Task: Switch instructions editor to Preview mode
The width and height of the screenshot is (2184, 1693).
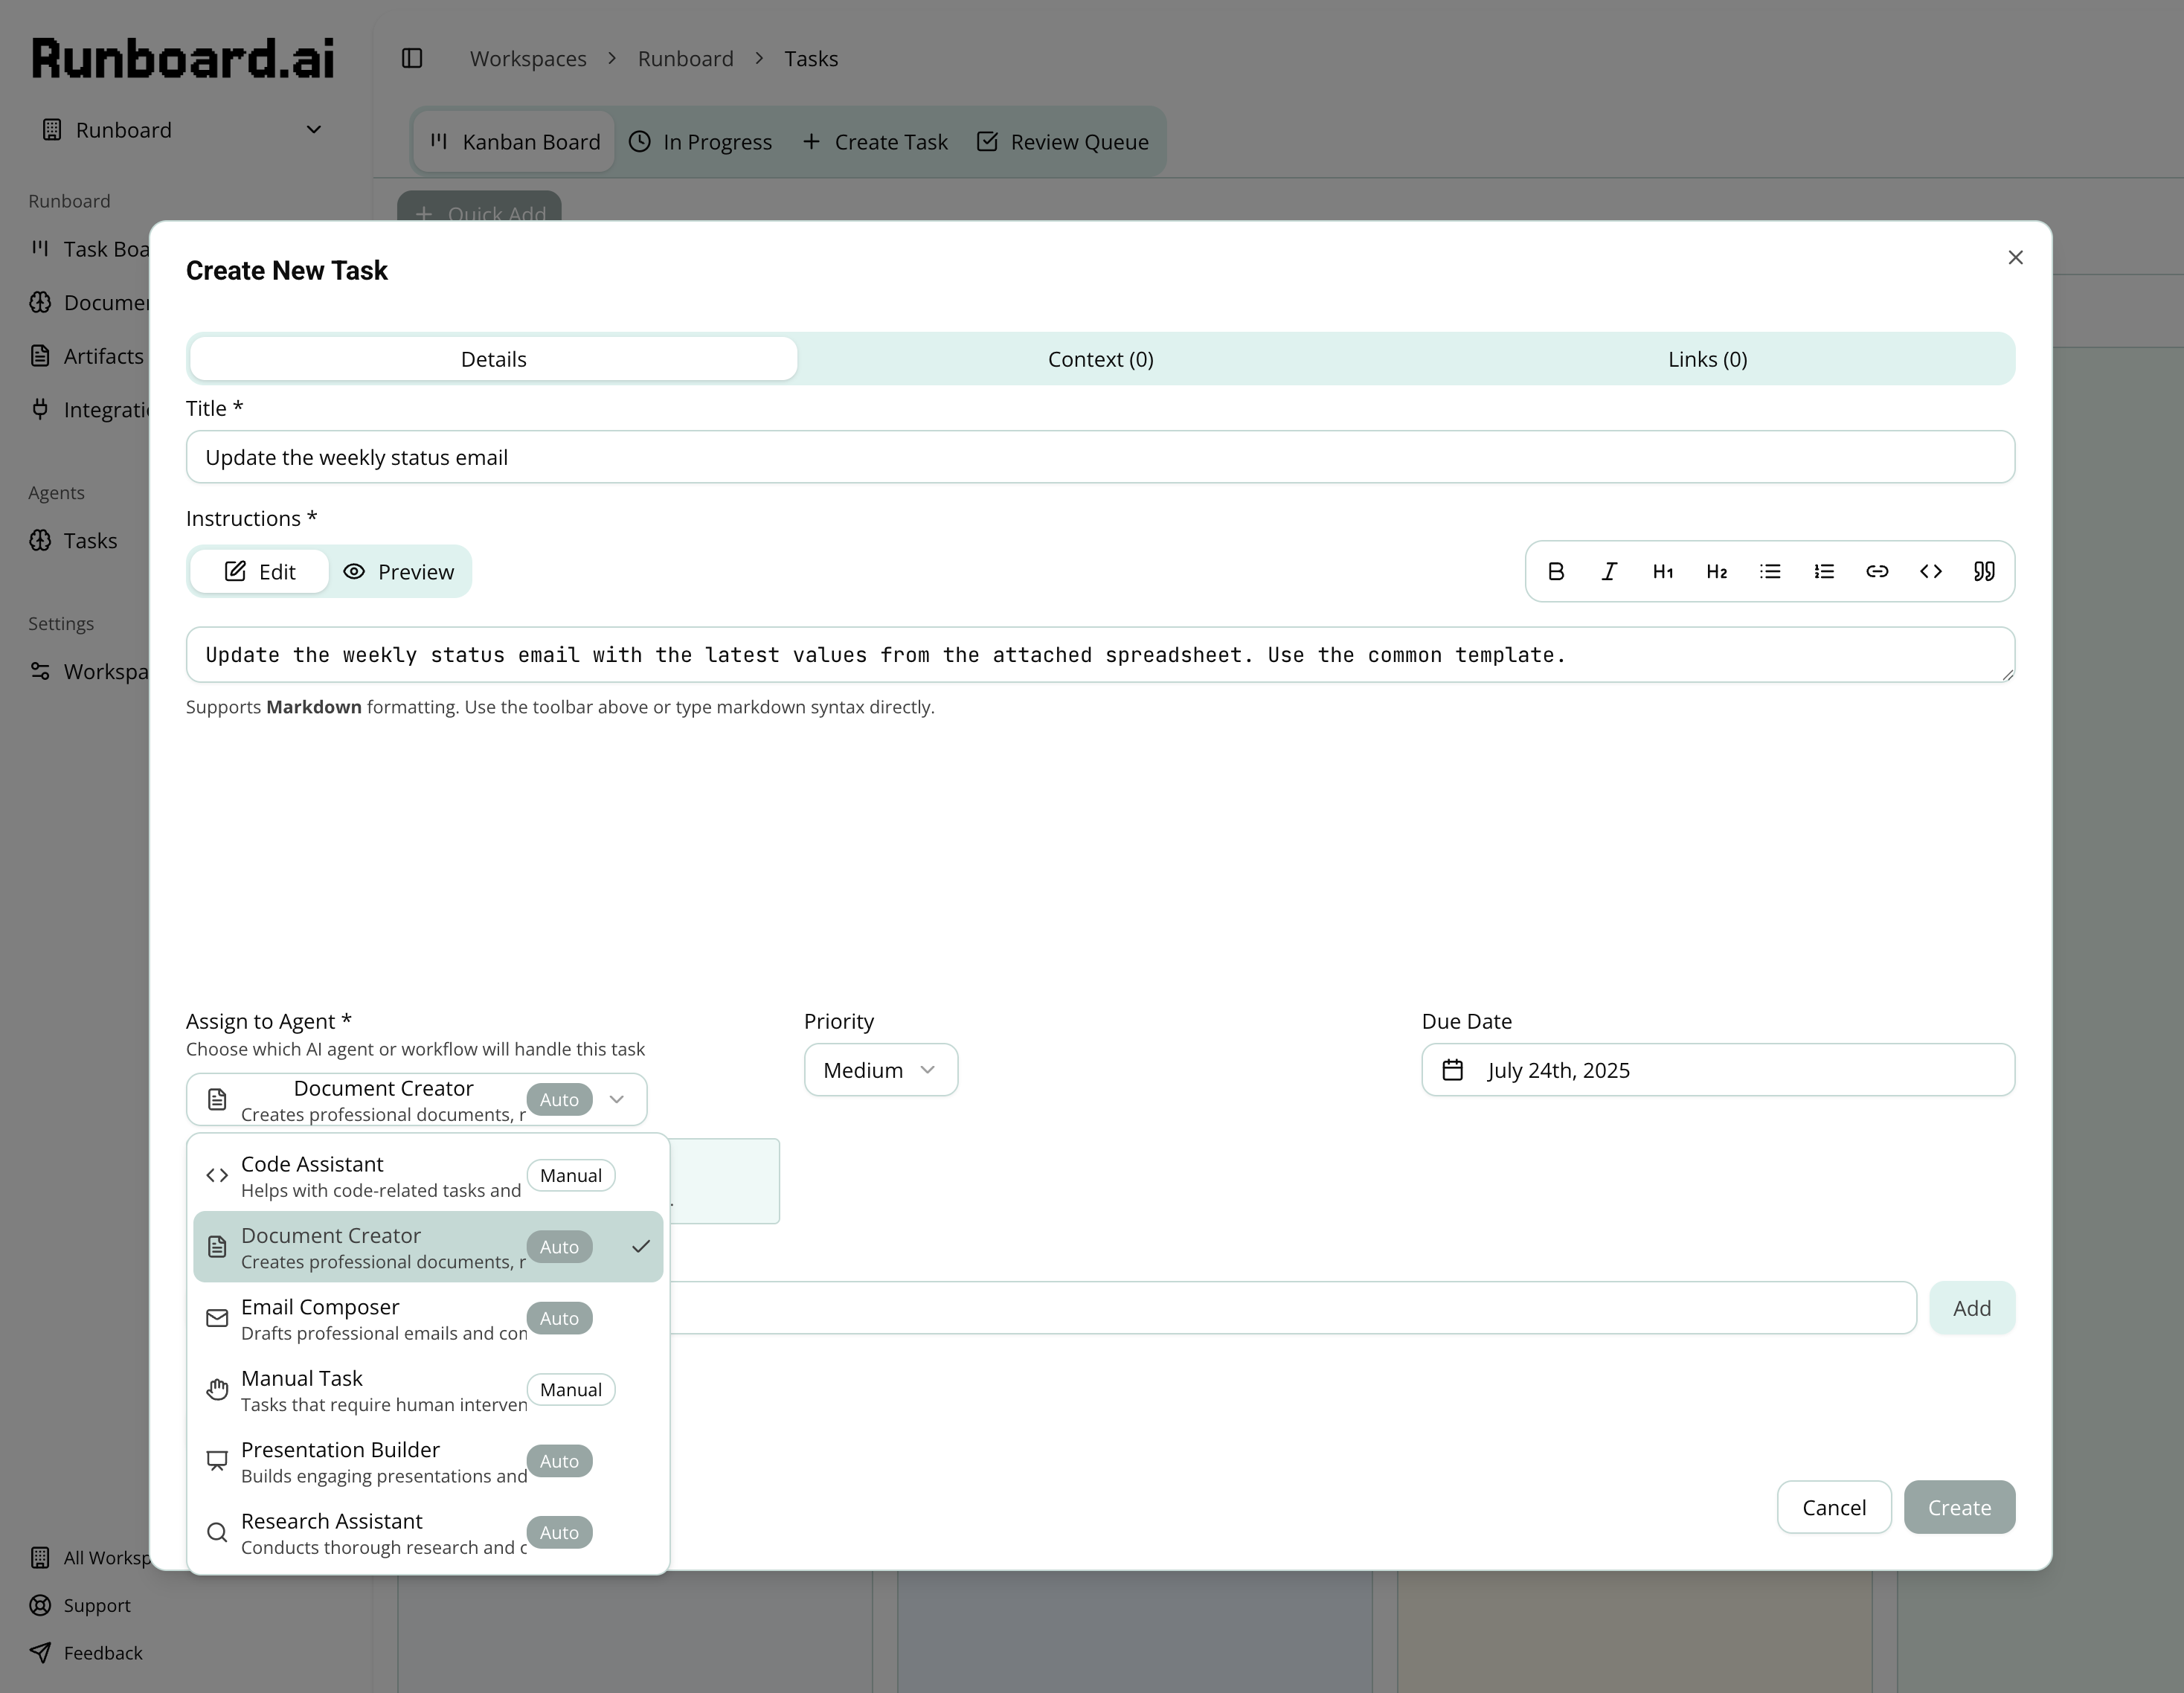Action: (x=398, y=571)
